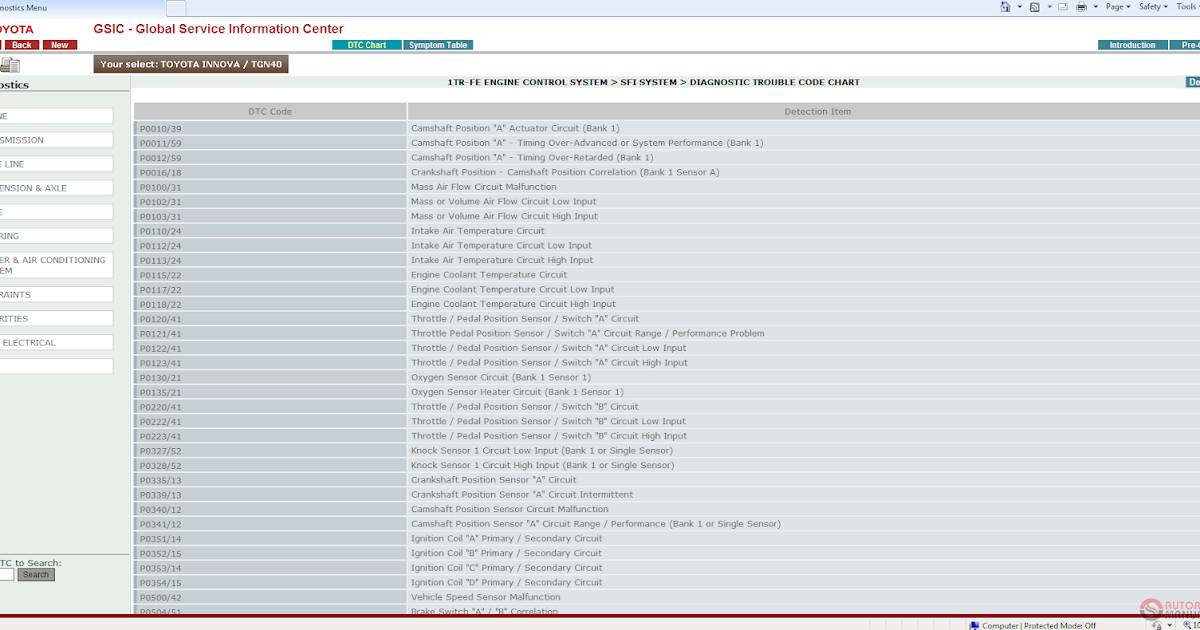Open DTC code P0011/59
This screenshot has width=1200, height=630.
pyautogui.click(x=161, y=143)
